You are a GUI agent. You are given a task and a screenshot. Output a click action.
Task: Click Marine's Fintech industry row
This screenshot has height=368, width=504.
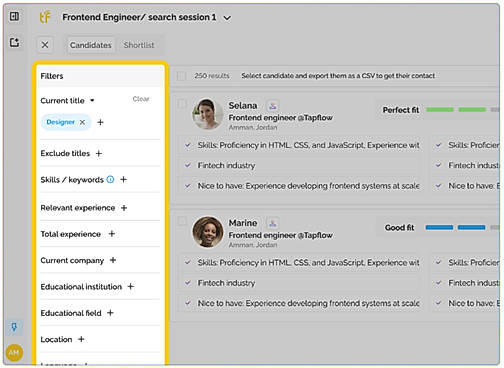tap(301, 283)
